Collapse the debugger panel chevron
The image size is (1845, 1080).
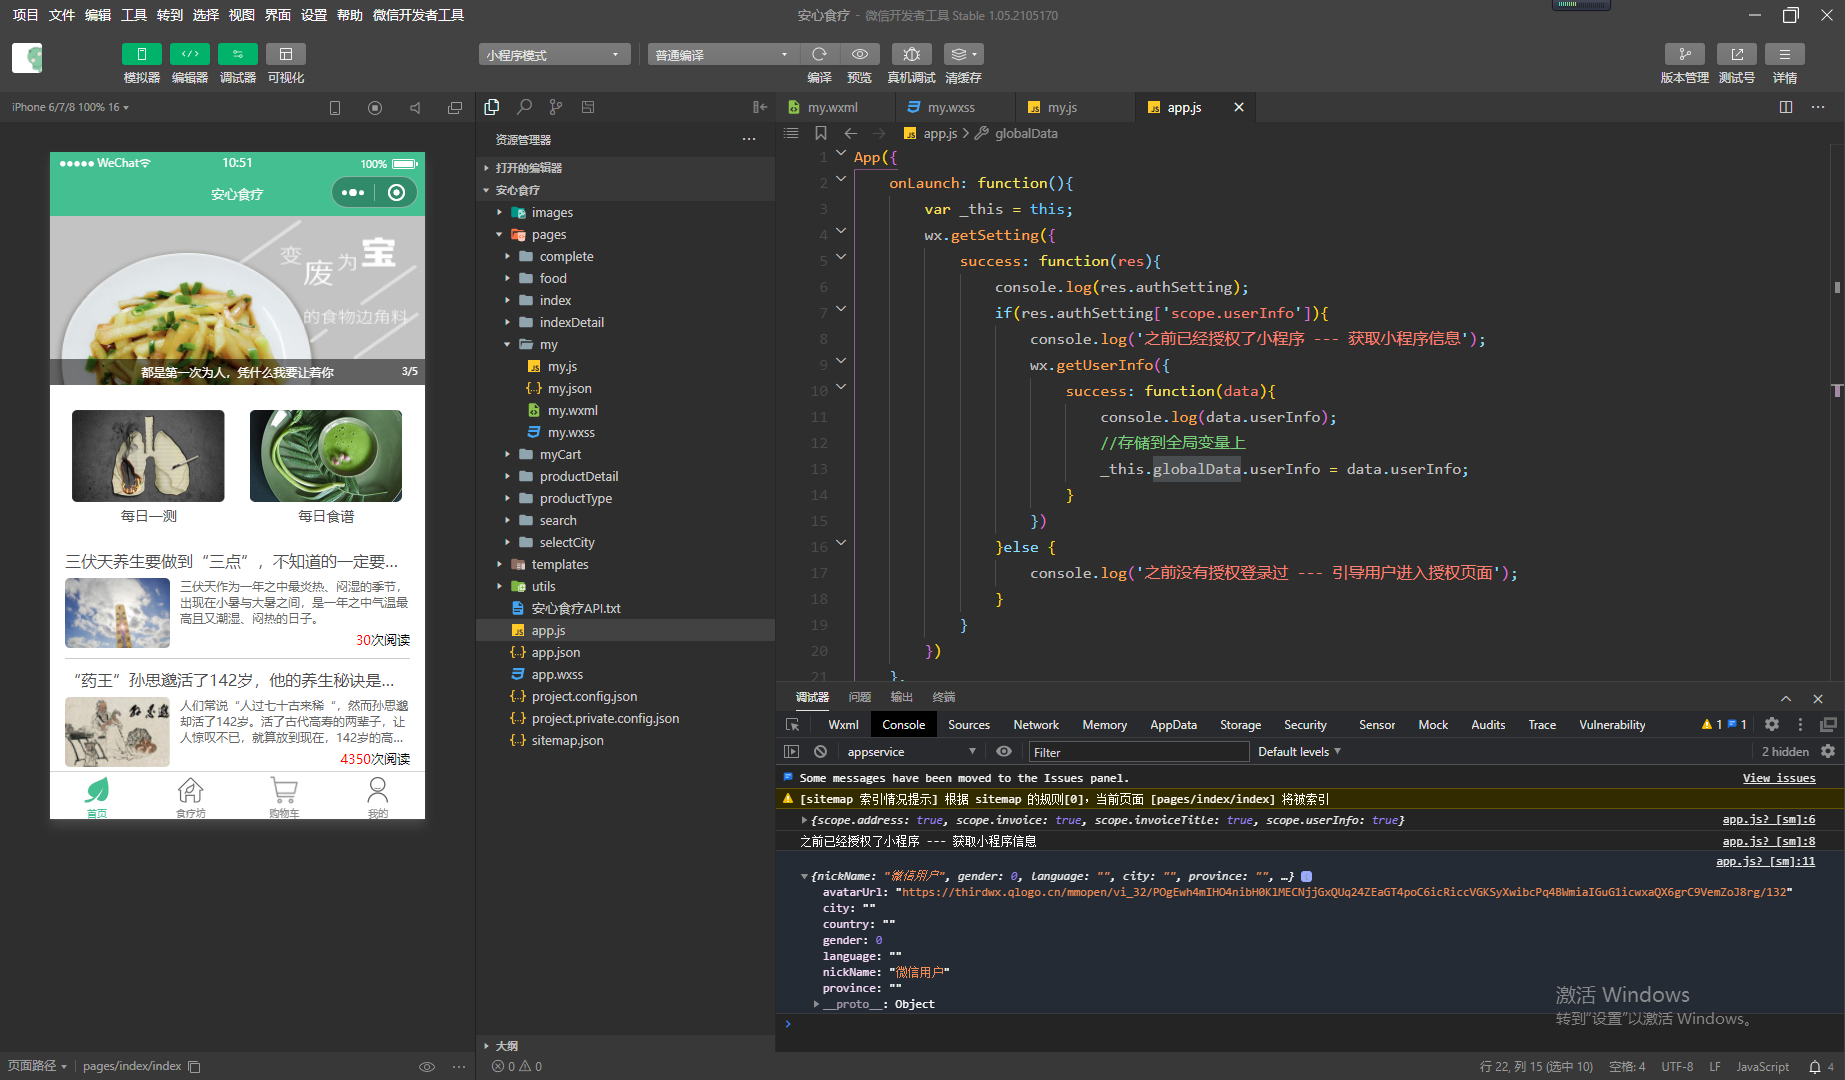(x=1786, y=698)
